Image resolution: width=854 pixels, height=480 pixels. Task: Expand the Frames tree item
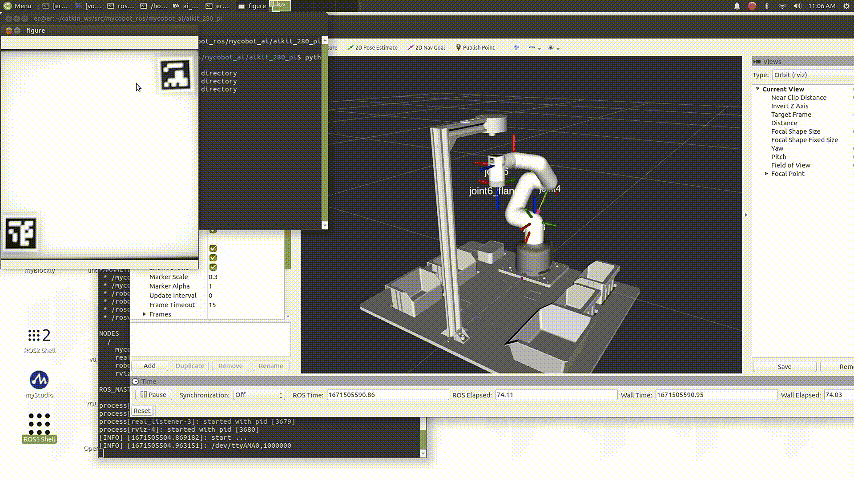click(146, 314)
